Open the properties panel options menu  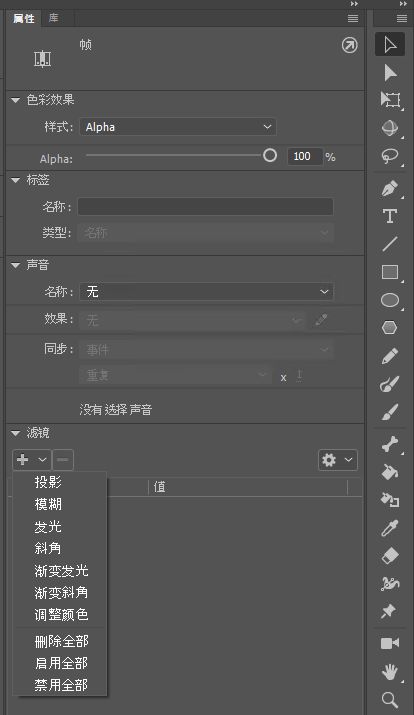pyautogui.click(x=353, y=18)
